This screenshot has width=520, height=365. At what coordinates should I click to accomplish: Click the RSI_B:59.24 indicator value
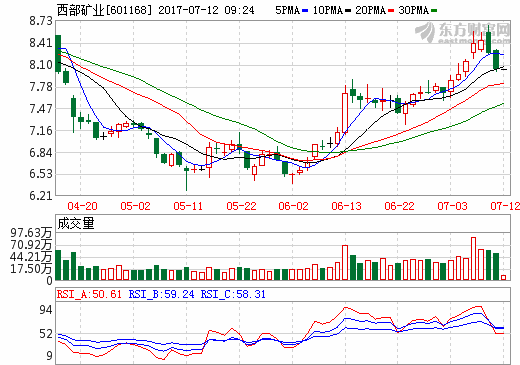(x=161, y=294)
